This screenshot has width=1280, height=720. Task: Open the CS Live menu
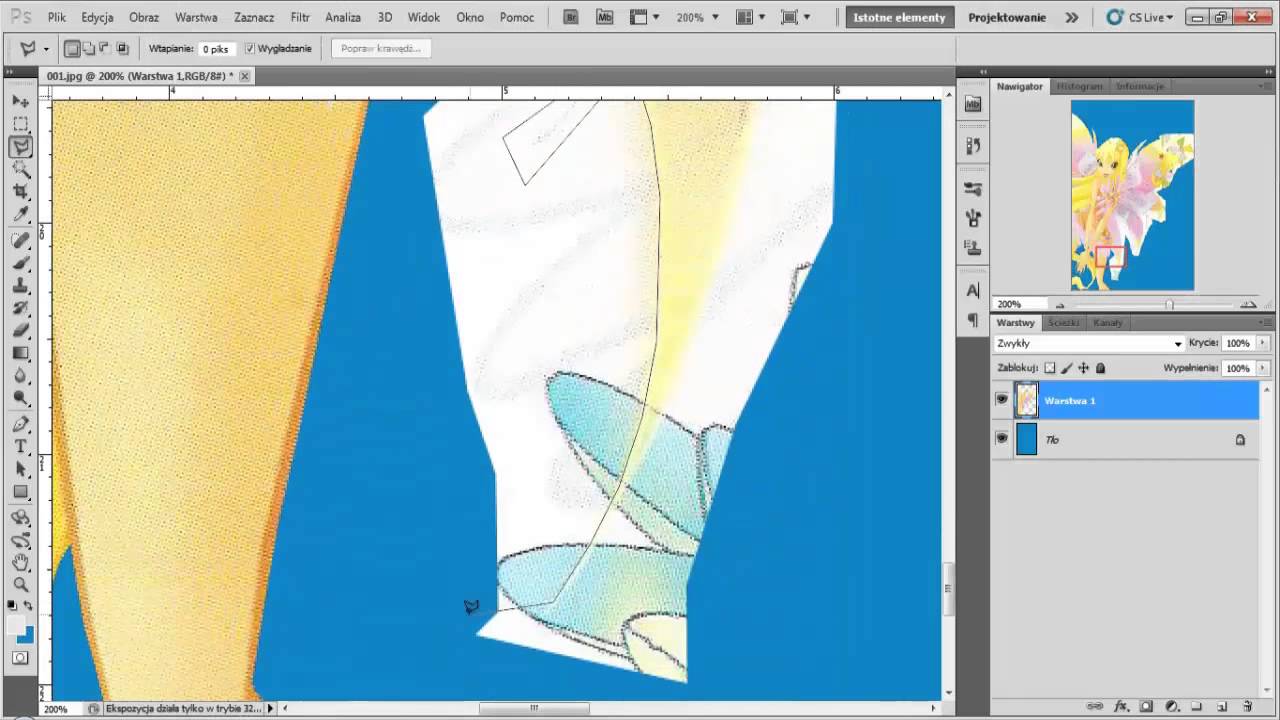1140,17
